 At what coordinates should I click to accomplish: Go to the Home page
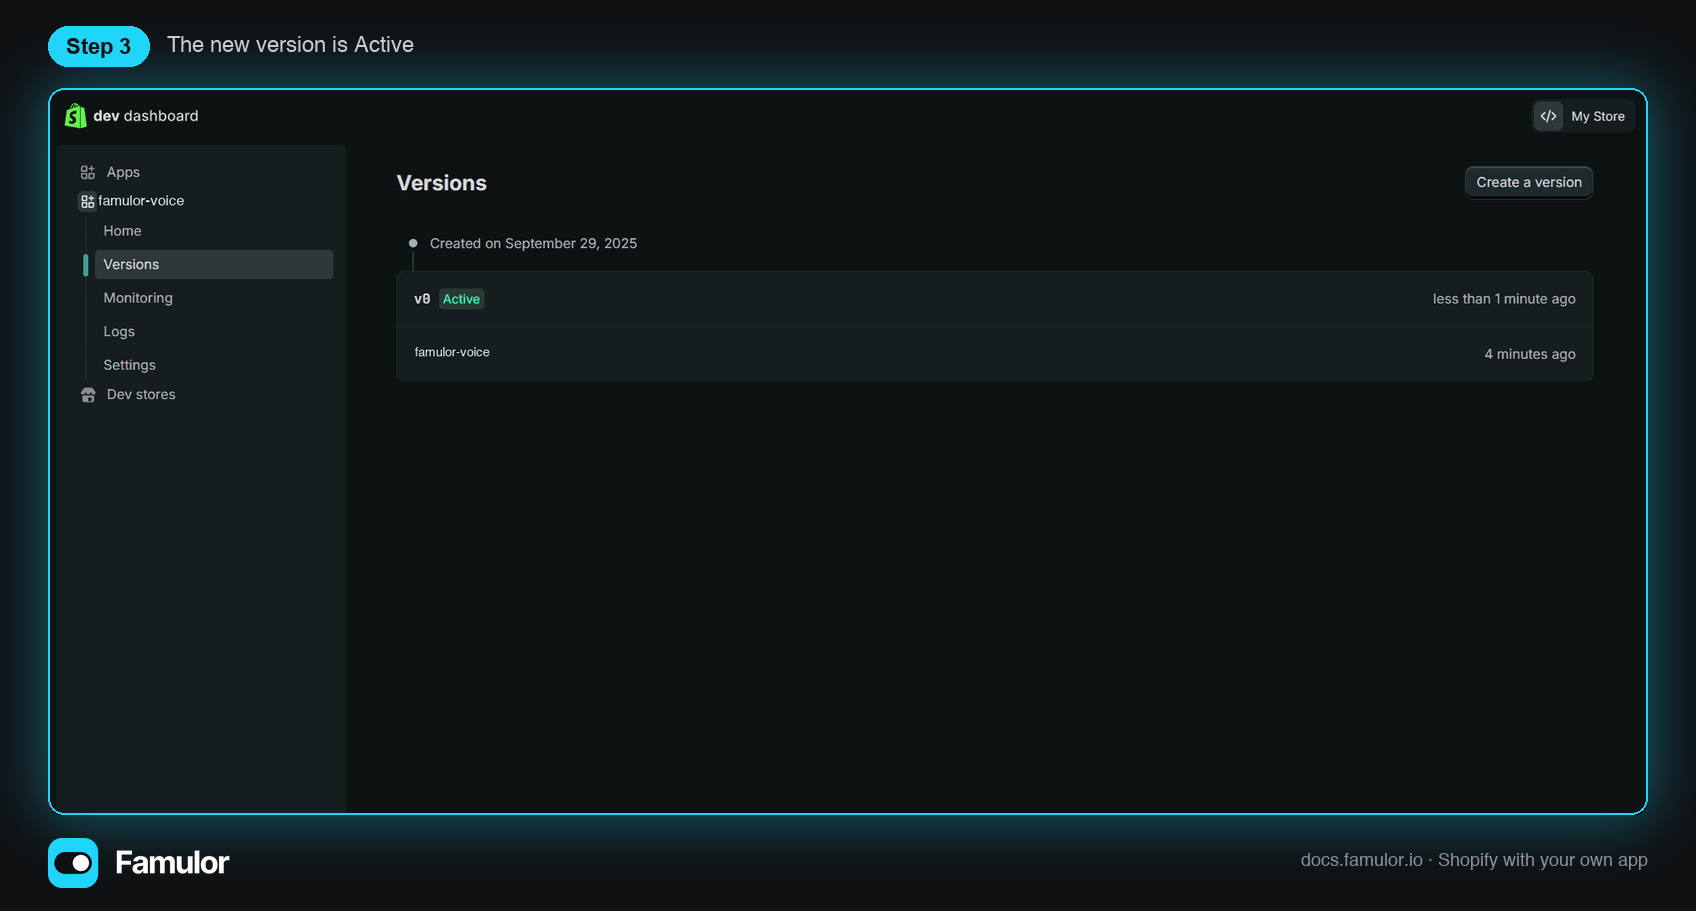pos(122,231)
